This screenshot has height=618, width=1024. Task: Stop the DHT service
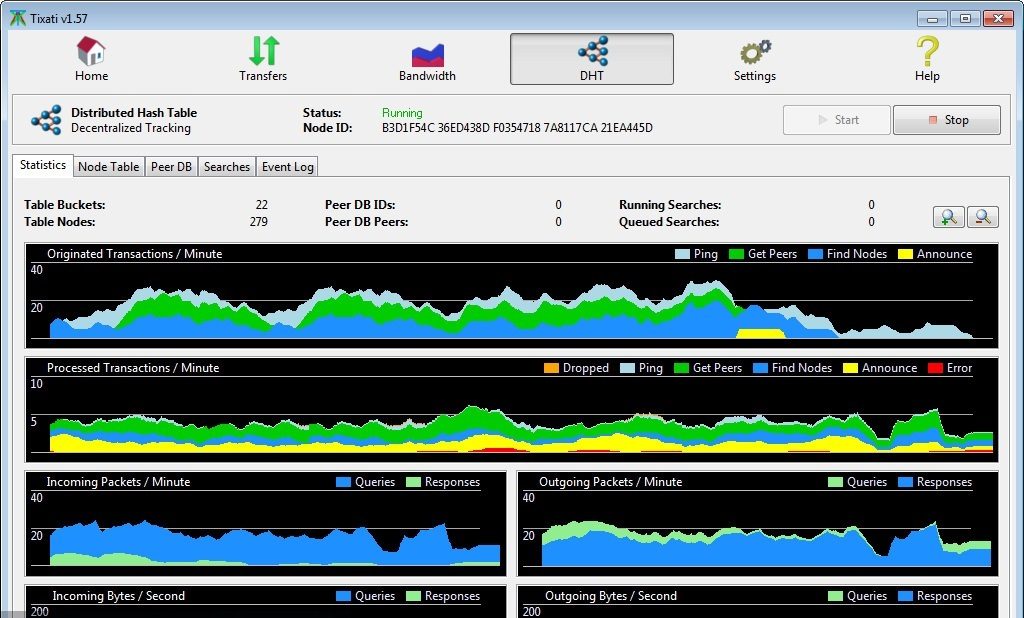(x=947, y=120)
